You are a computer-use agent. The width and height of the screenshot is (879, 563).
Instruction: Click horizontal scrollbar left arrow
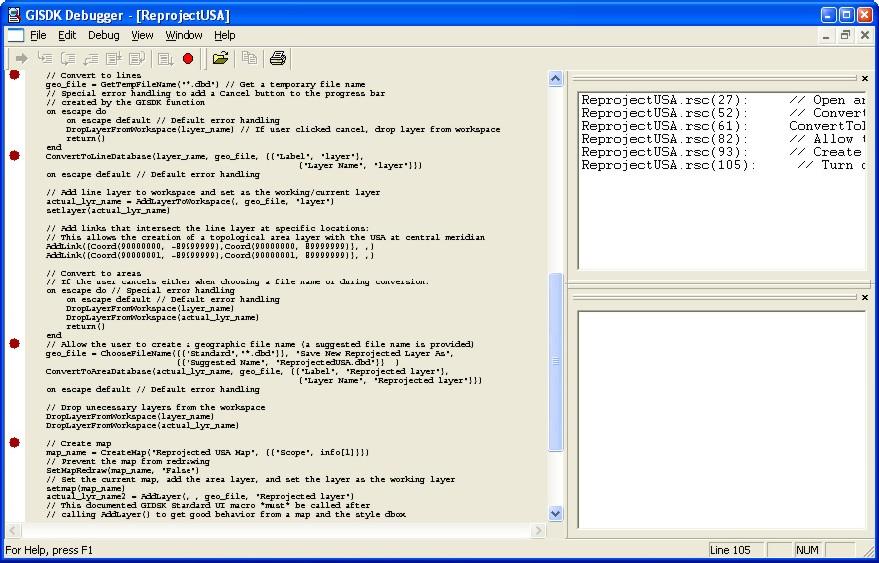[13, 530]
